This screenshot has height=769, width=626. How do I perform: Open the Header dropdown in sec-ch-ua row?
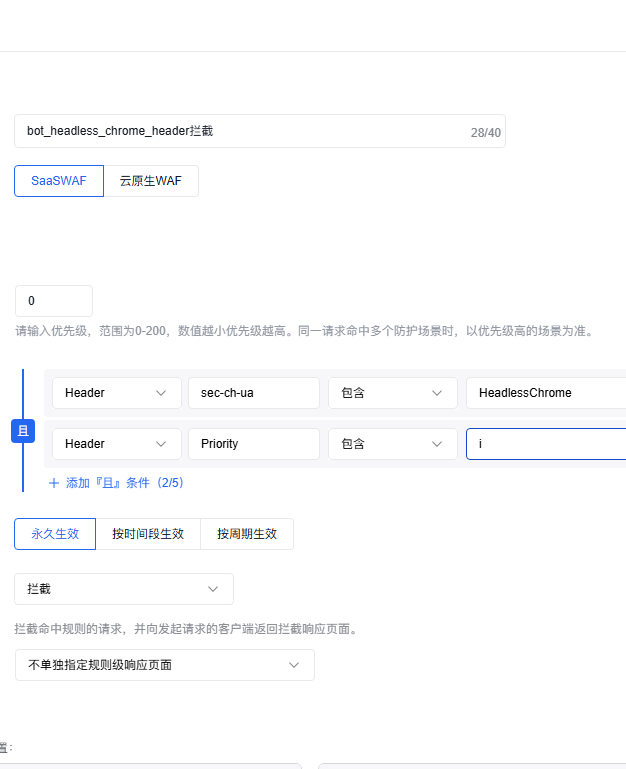click(117, 393)
